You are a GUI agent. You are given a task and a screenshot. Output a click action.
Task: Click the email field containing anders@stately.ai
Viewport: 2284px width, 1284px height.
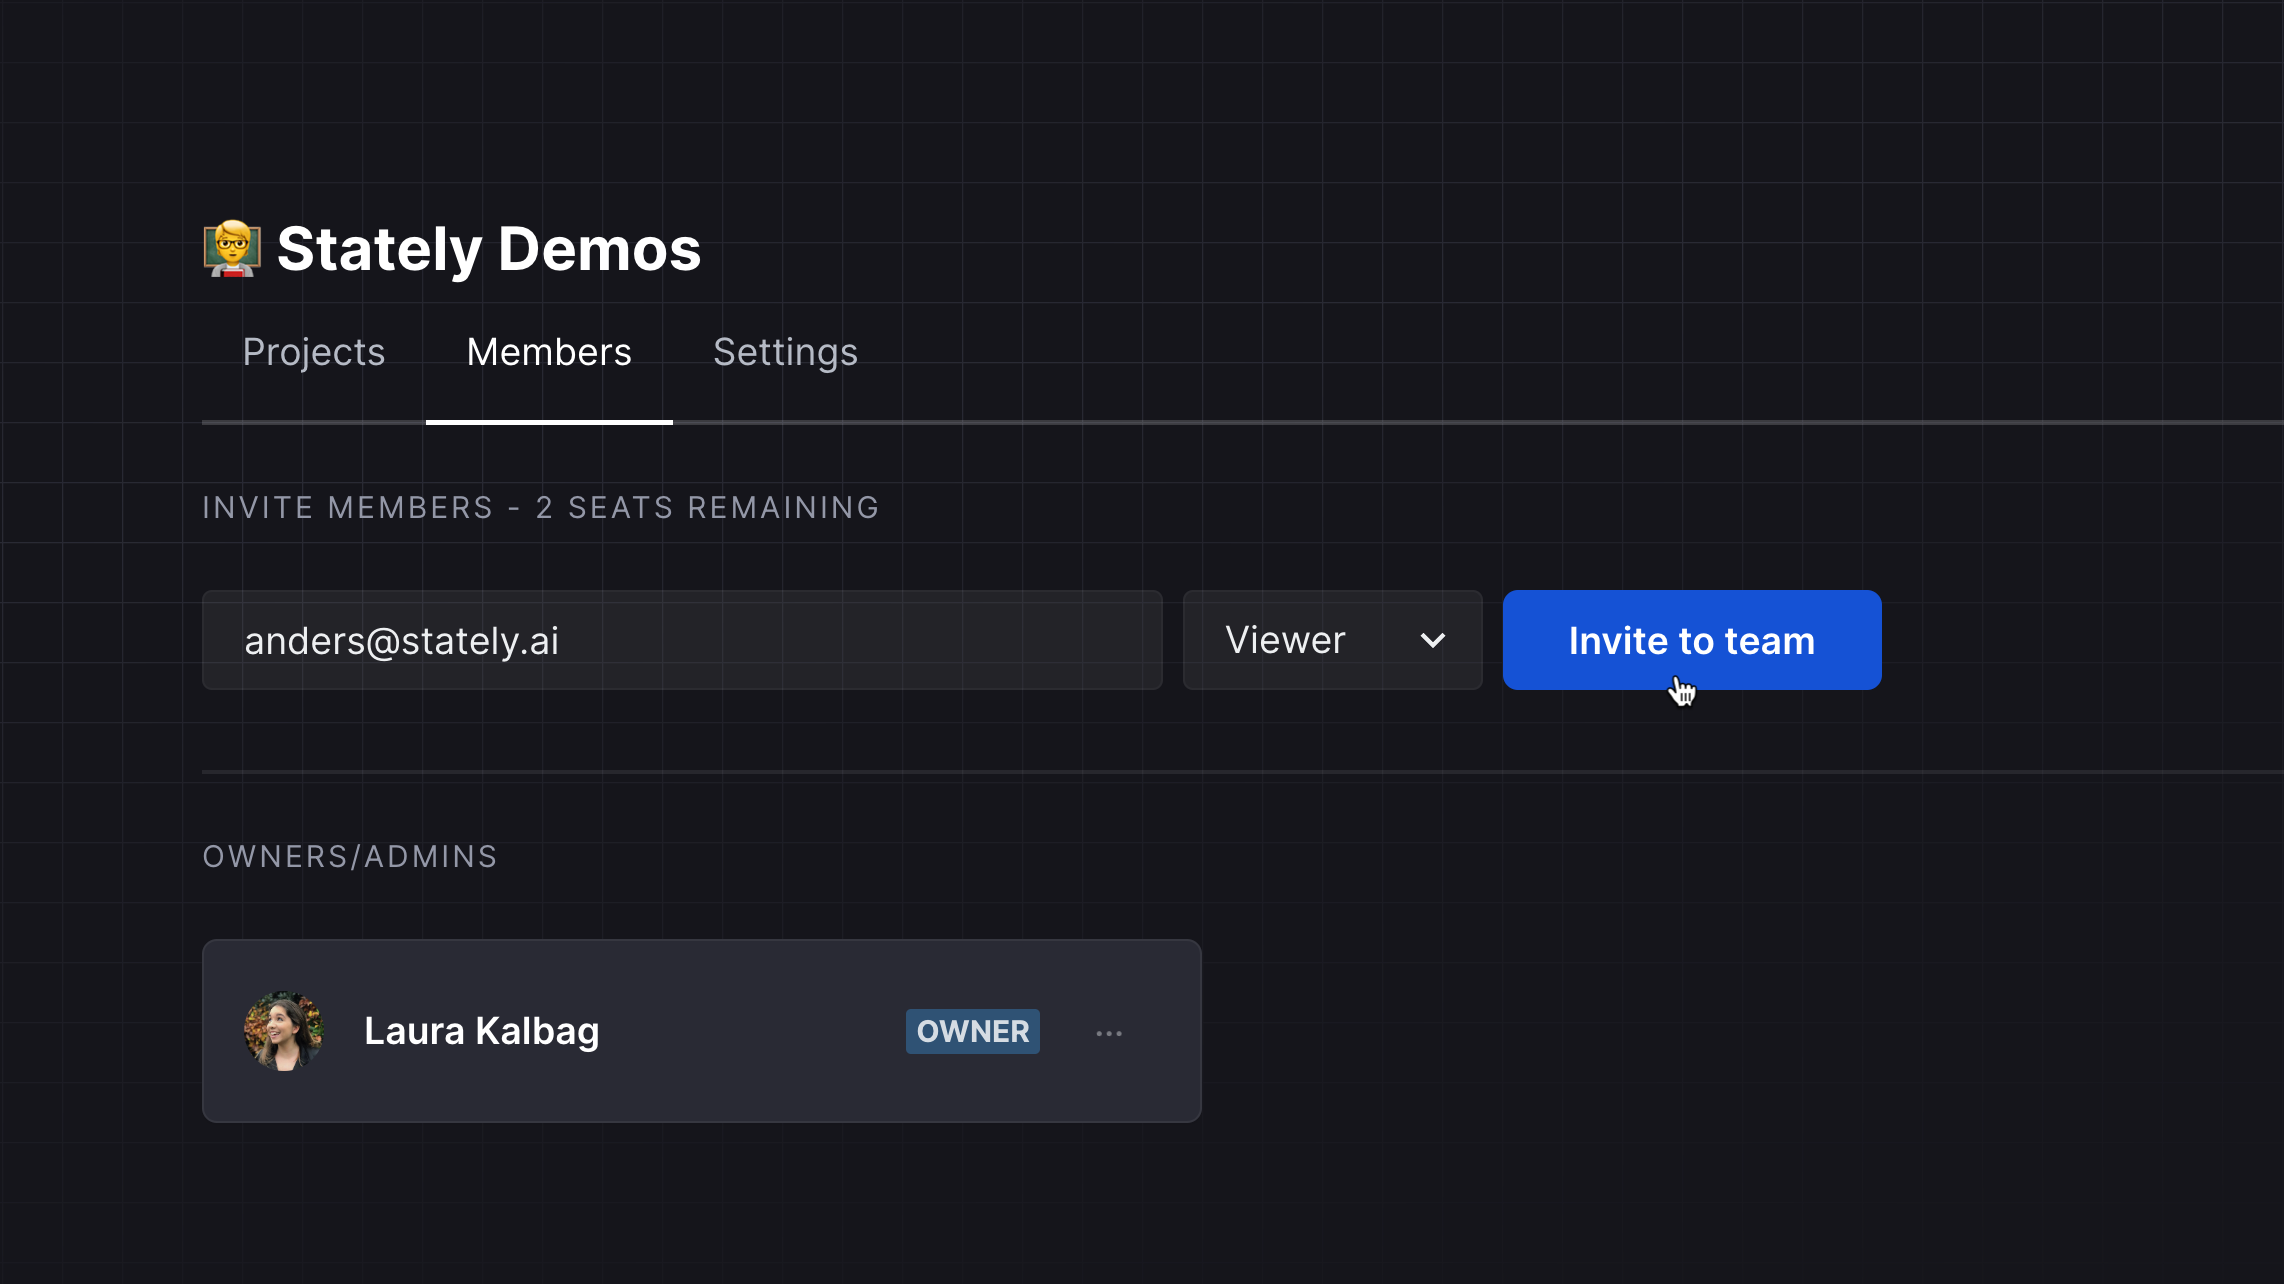pyautogui.click(x=683, y=639)
